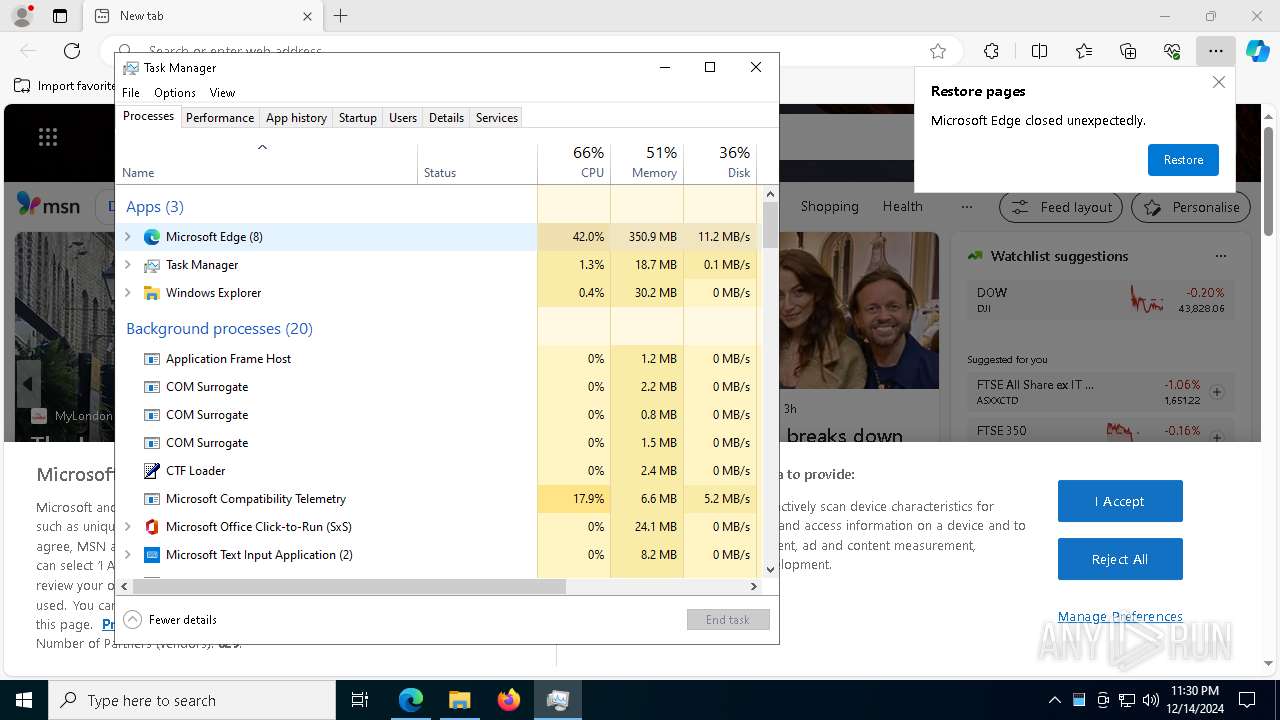Open Edge profile avatar
1280x720 pixels.
[21, 16]
